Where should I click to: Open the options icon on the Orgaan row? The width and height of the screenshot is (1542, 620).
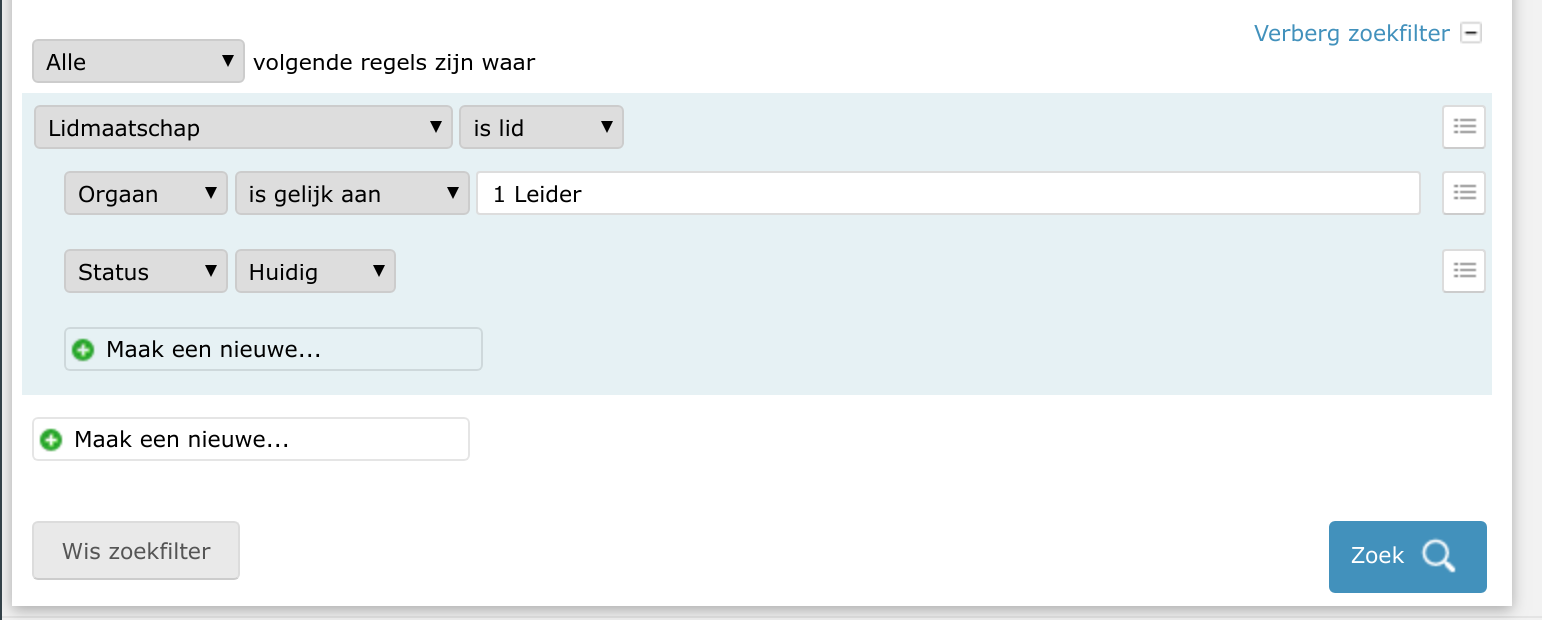click(x=1463, y=193)
